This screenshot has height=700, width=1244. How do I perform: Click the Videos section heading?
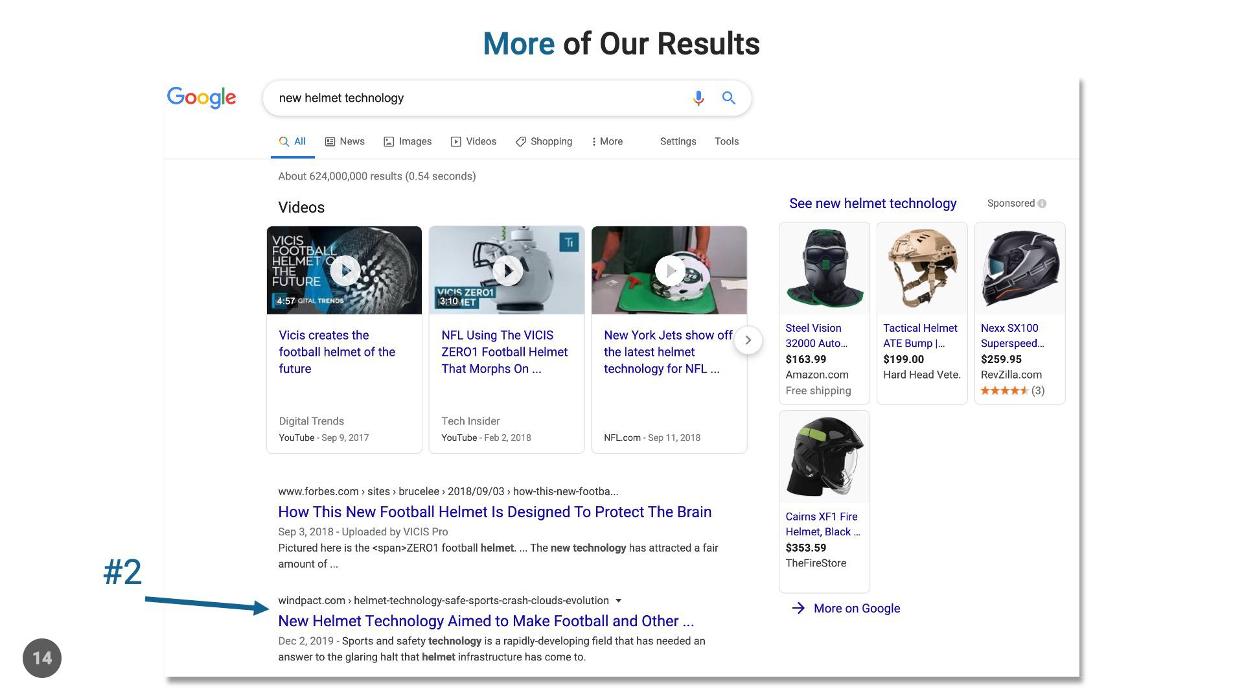[301, 208]
